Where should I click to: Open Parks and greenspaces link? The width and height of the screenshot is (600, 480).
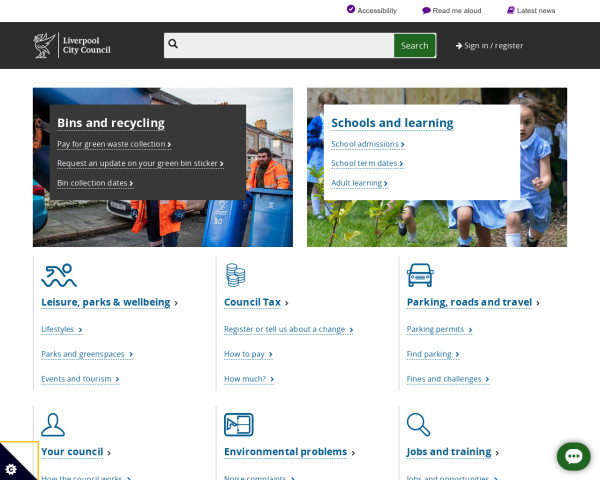pos(87,354)
